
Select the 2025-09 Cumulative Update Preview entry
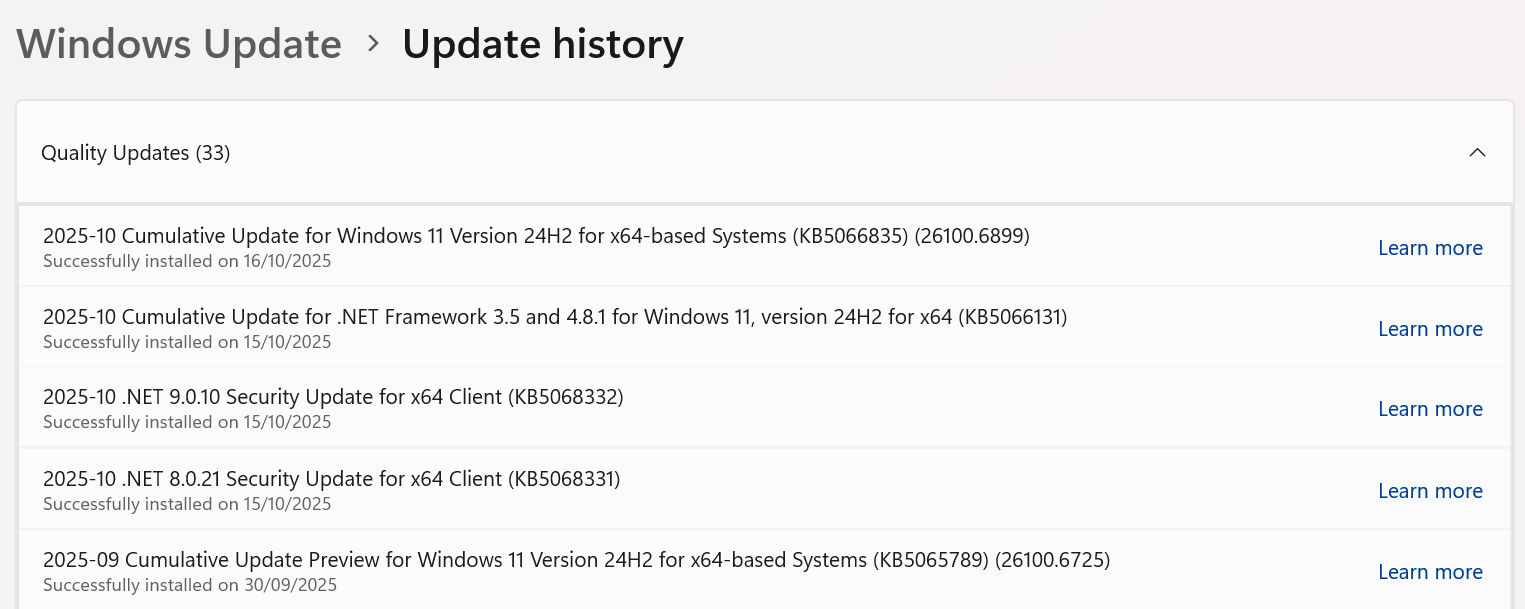tap(576, 560)
